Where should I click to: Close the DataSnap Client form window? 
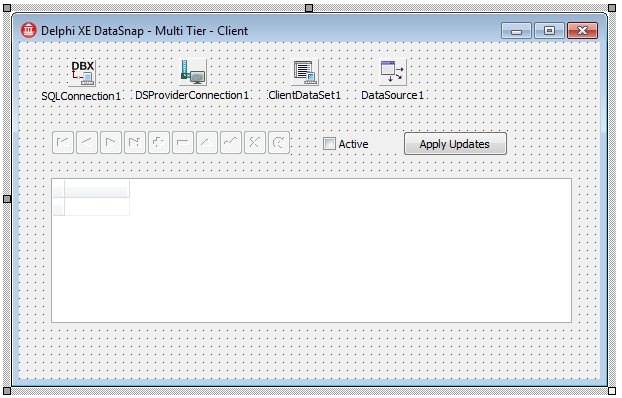pyautogui.click(x=582, y=31)
